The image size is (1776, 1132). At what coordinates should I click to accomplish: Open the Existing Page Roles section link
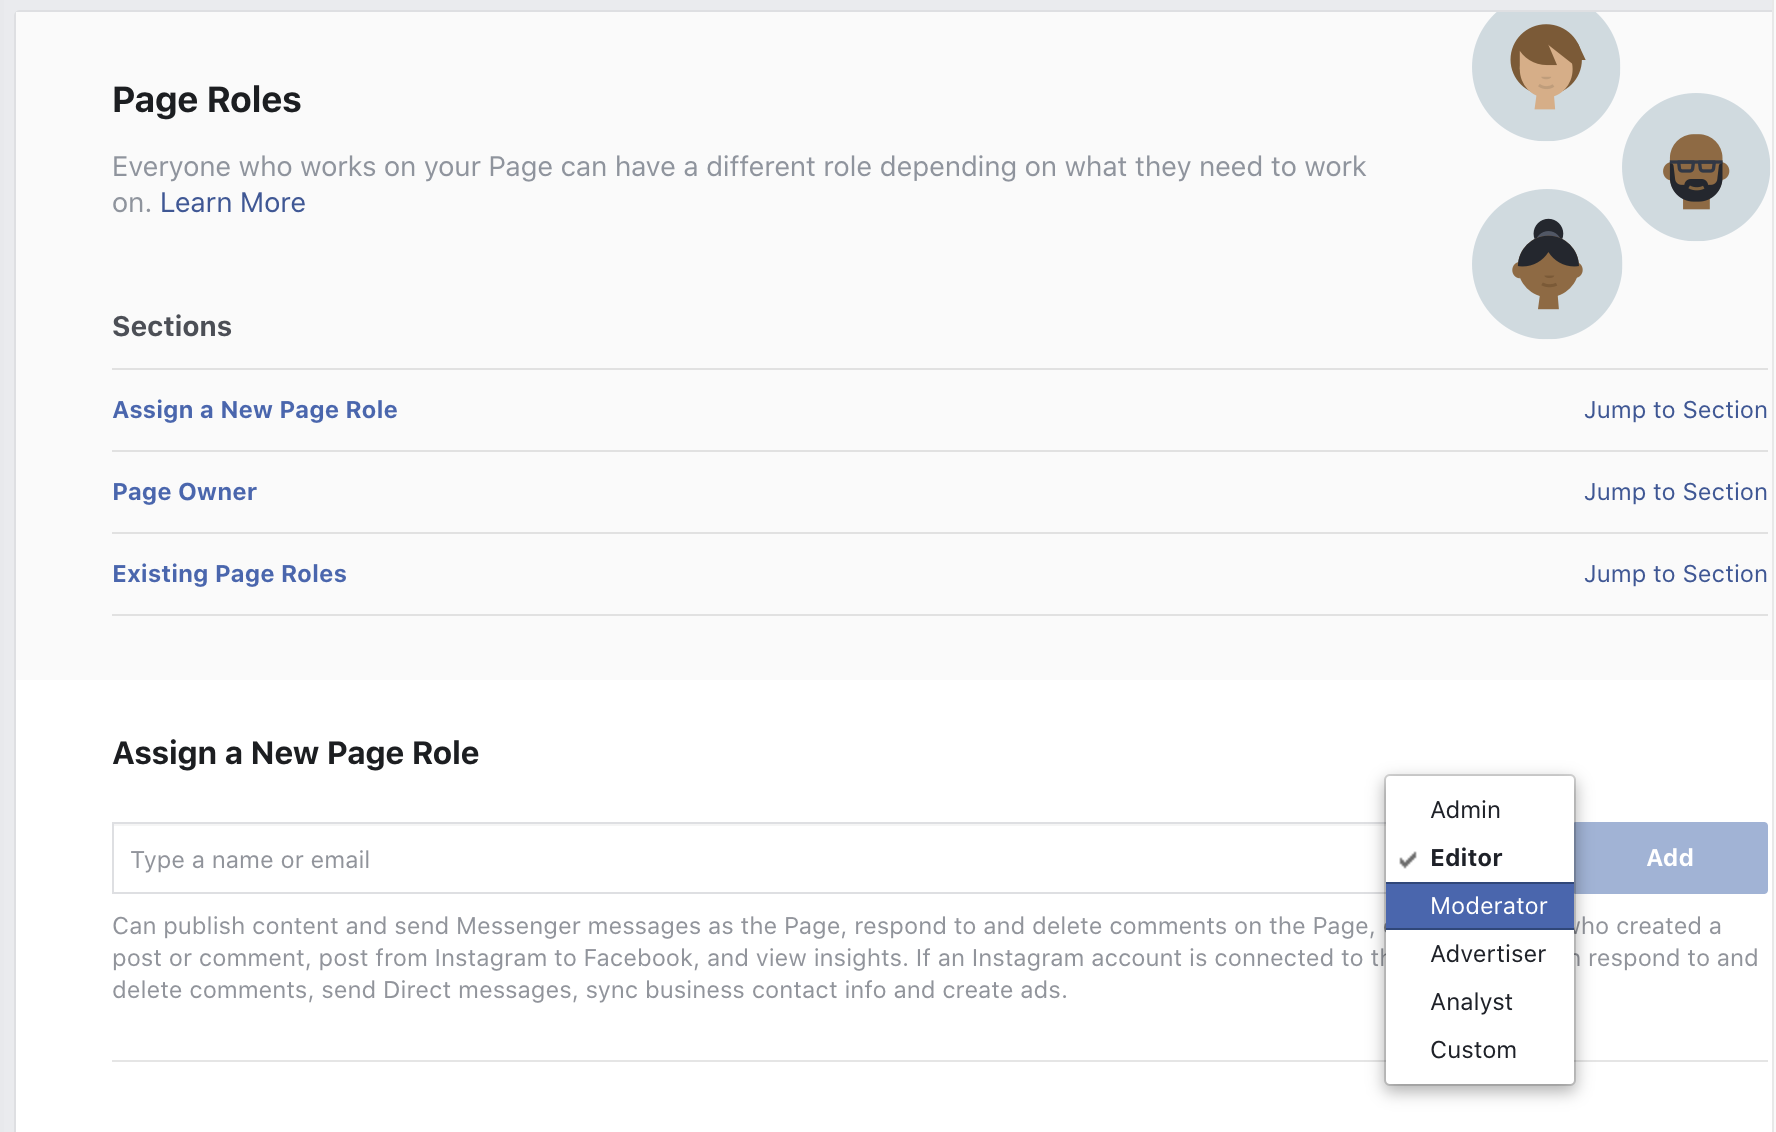pyautogui.click(x=230, y=574)
